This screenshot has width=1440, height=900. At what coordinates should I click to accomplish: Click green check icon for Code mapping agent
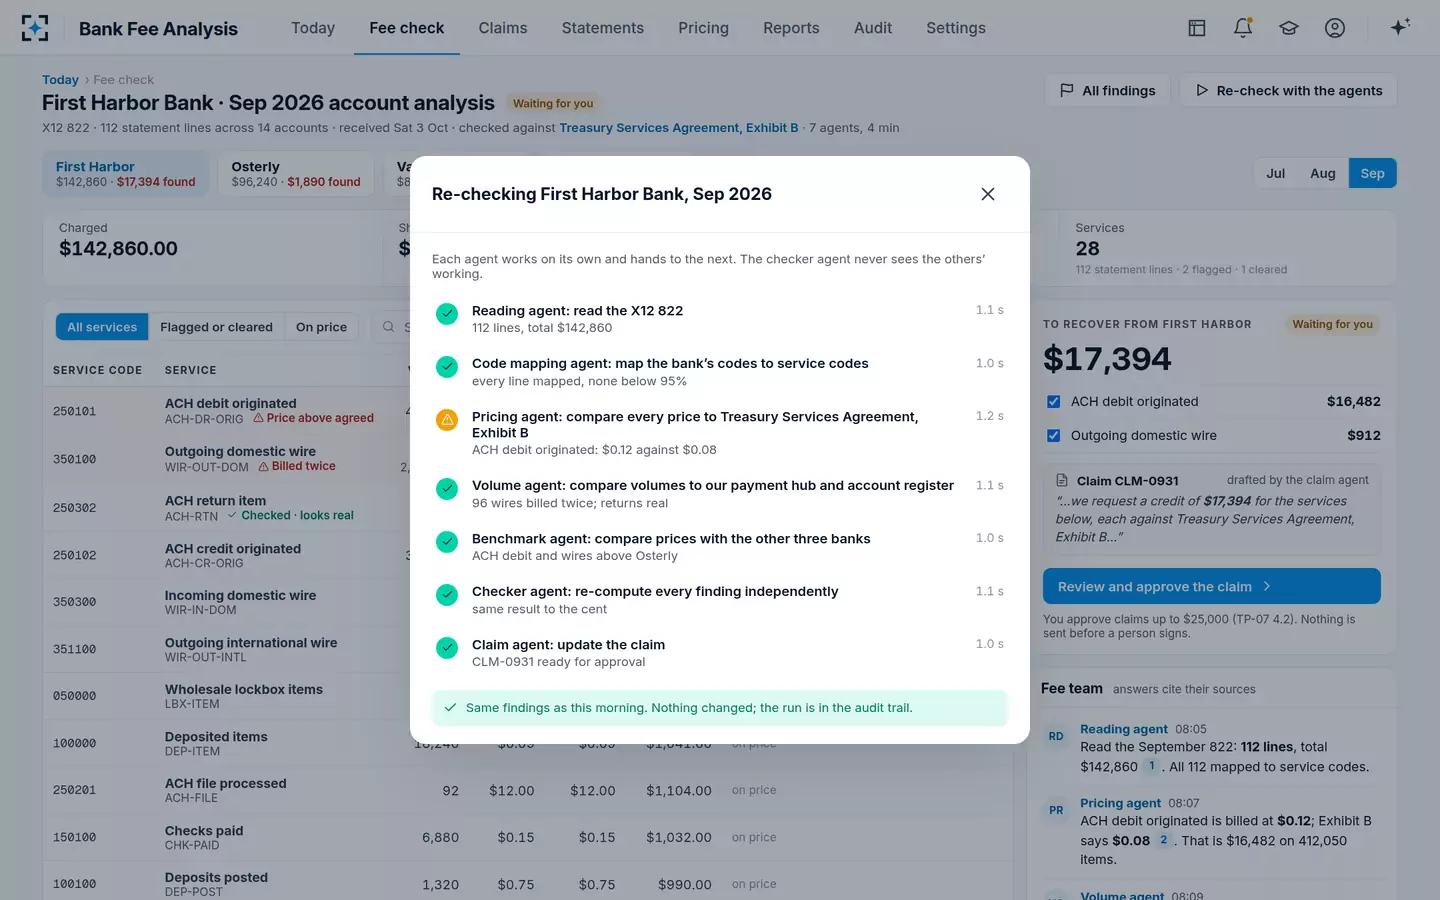coord(447,367)
